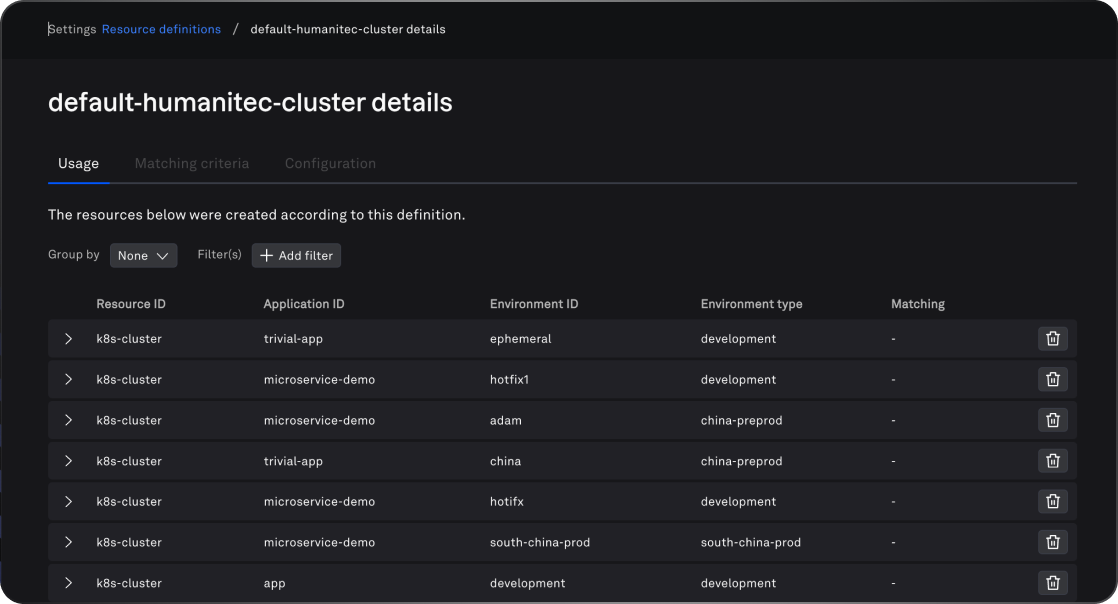Click trash icon for hotfix1 environment

click(x=1052, y=380)
